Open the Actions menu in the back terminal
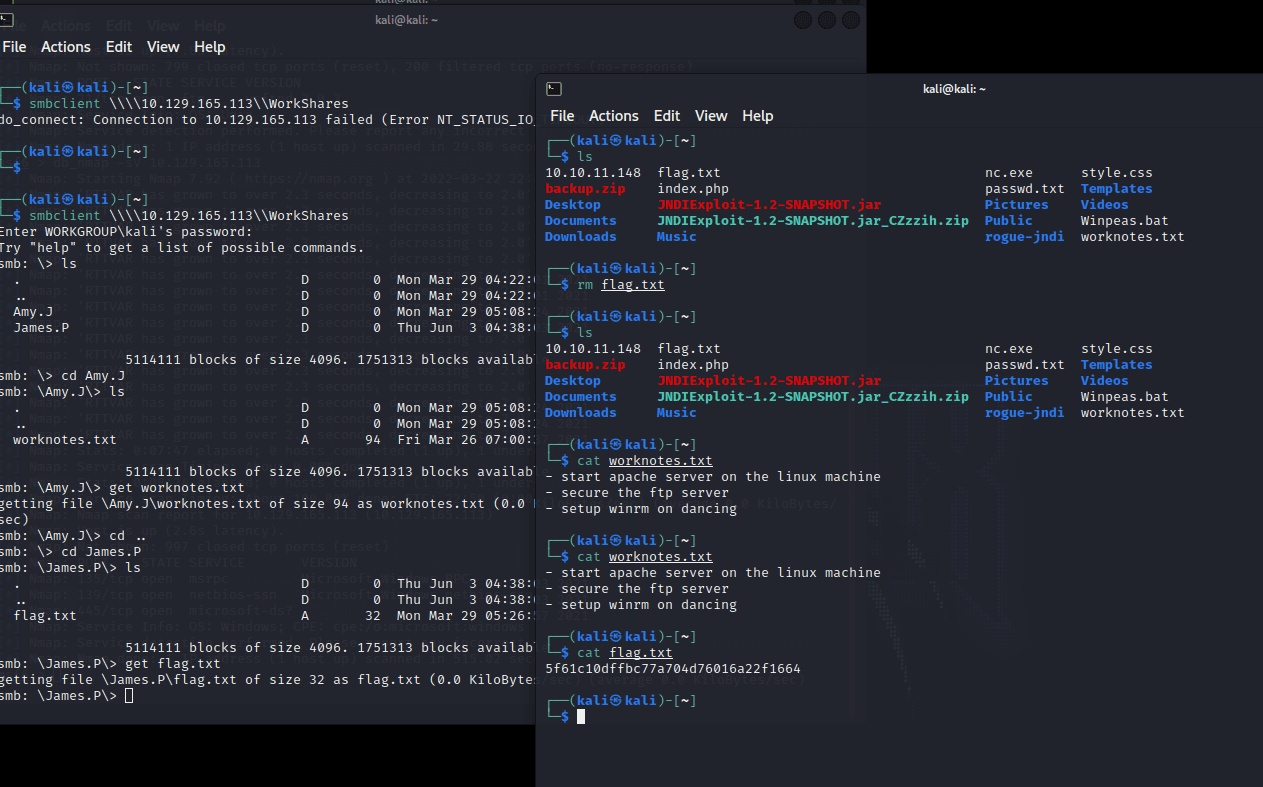The height and width of the screenshot is (787, 1263). coord(66,47)
